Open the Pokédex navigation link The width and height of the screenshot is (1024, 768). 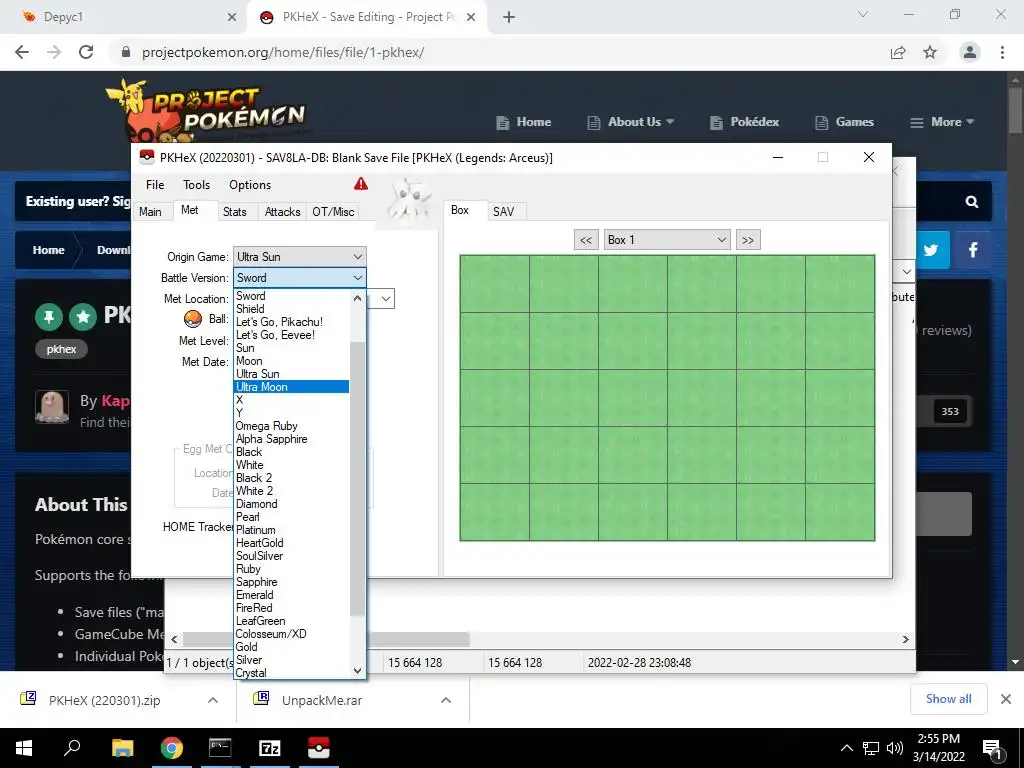pyautogui.click(x=744, y=122)
